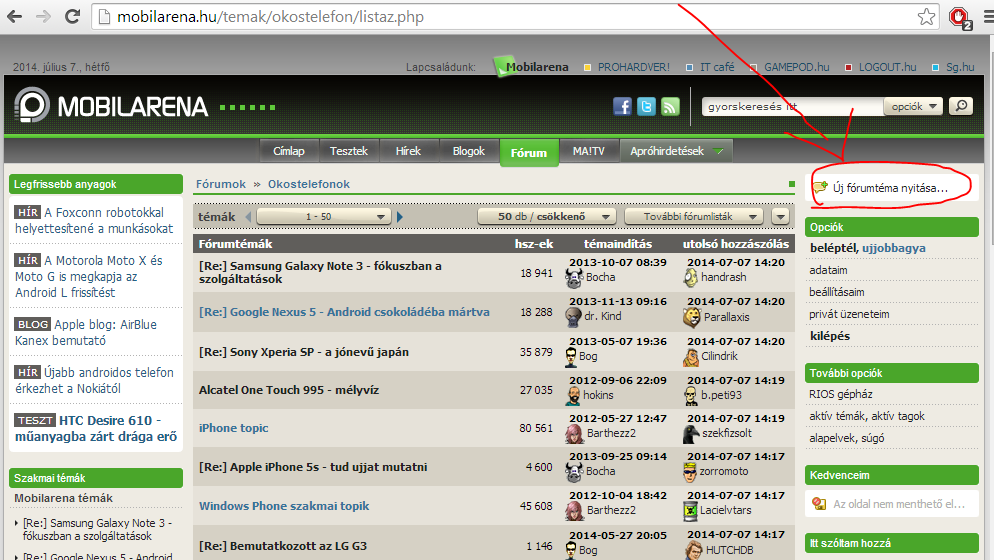Expand the Apróhirdetések menu arrow
Screen dimensions: 994x560
point(718,151)
